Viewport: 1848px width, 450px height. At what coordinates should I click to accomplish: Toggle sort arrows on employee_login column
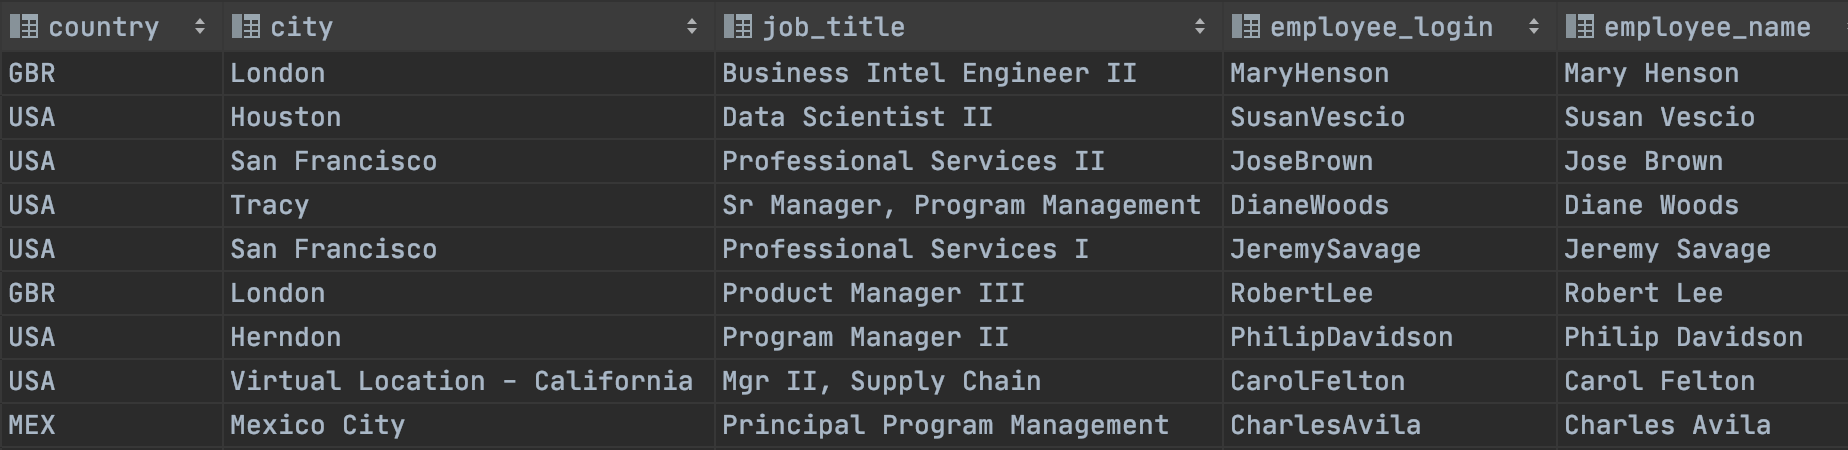[1534, 27]
